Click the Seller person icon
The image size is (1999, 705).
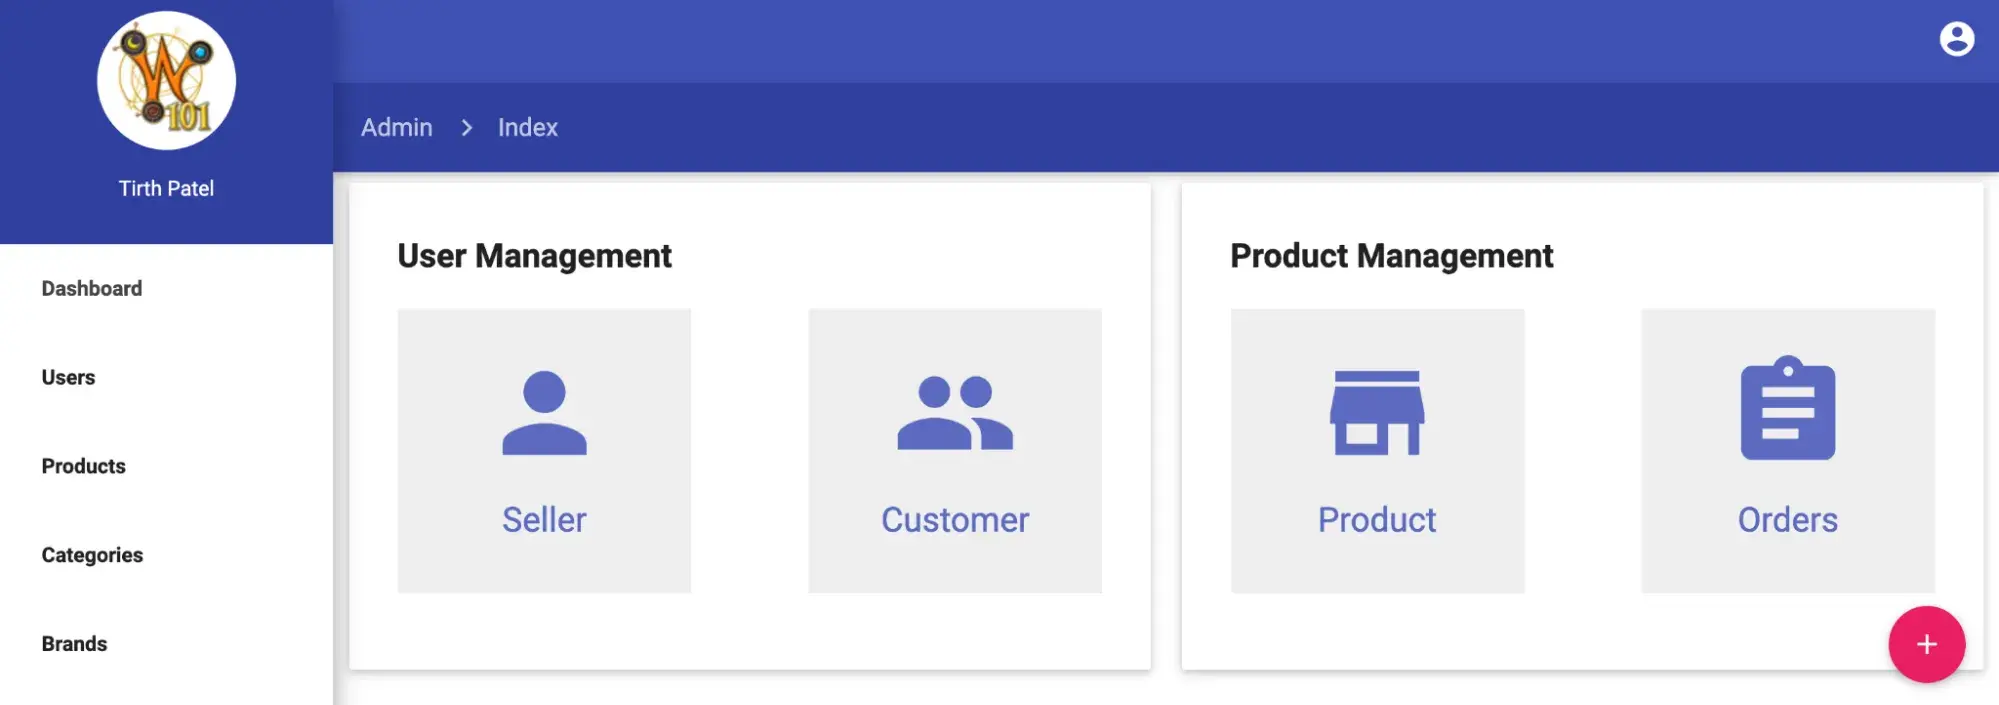pos(544,413)
